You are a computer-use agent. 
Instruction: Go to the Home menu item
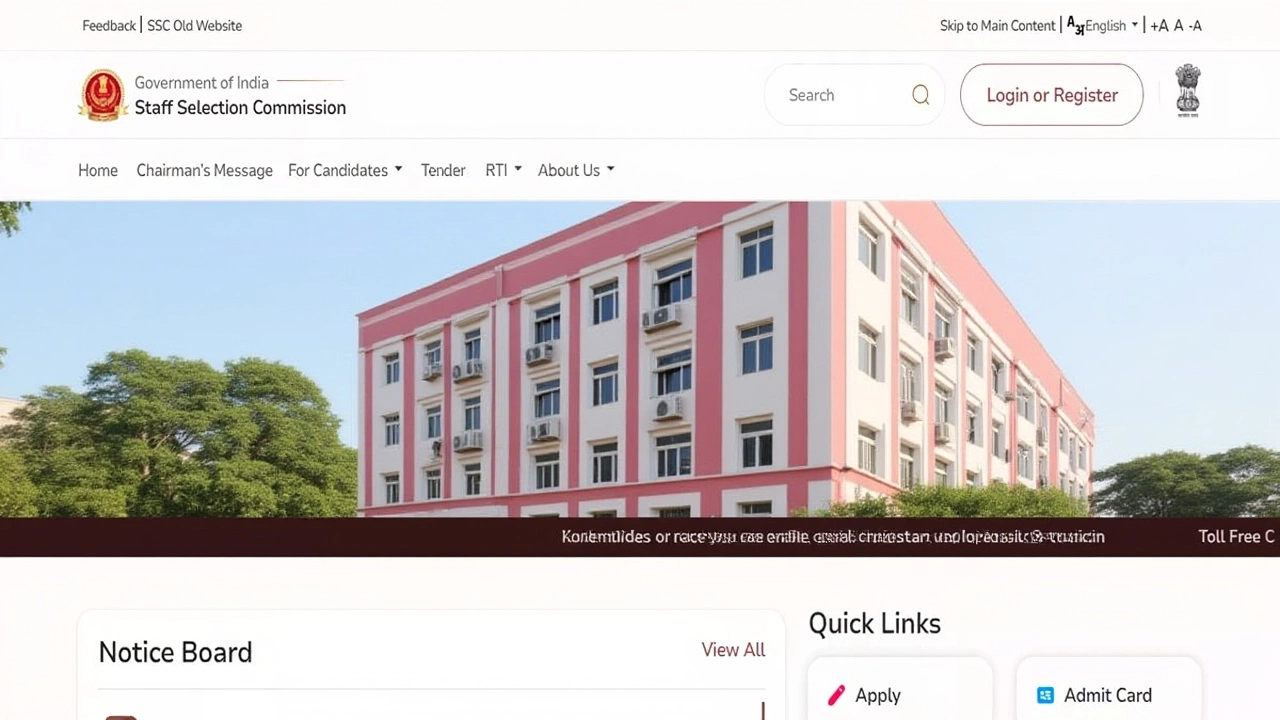click(x=98, y=170)
